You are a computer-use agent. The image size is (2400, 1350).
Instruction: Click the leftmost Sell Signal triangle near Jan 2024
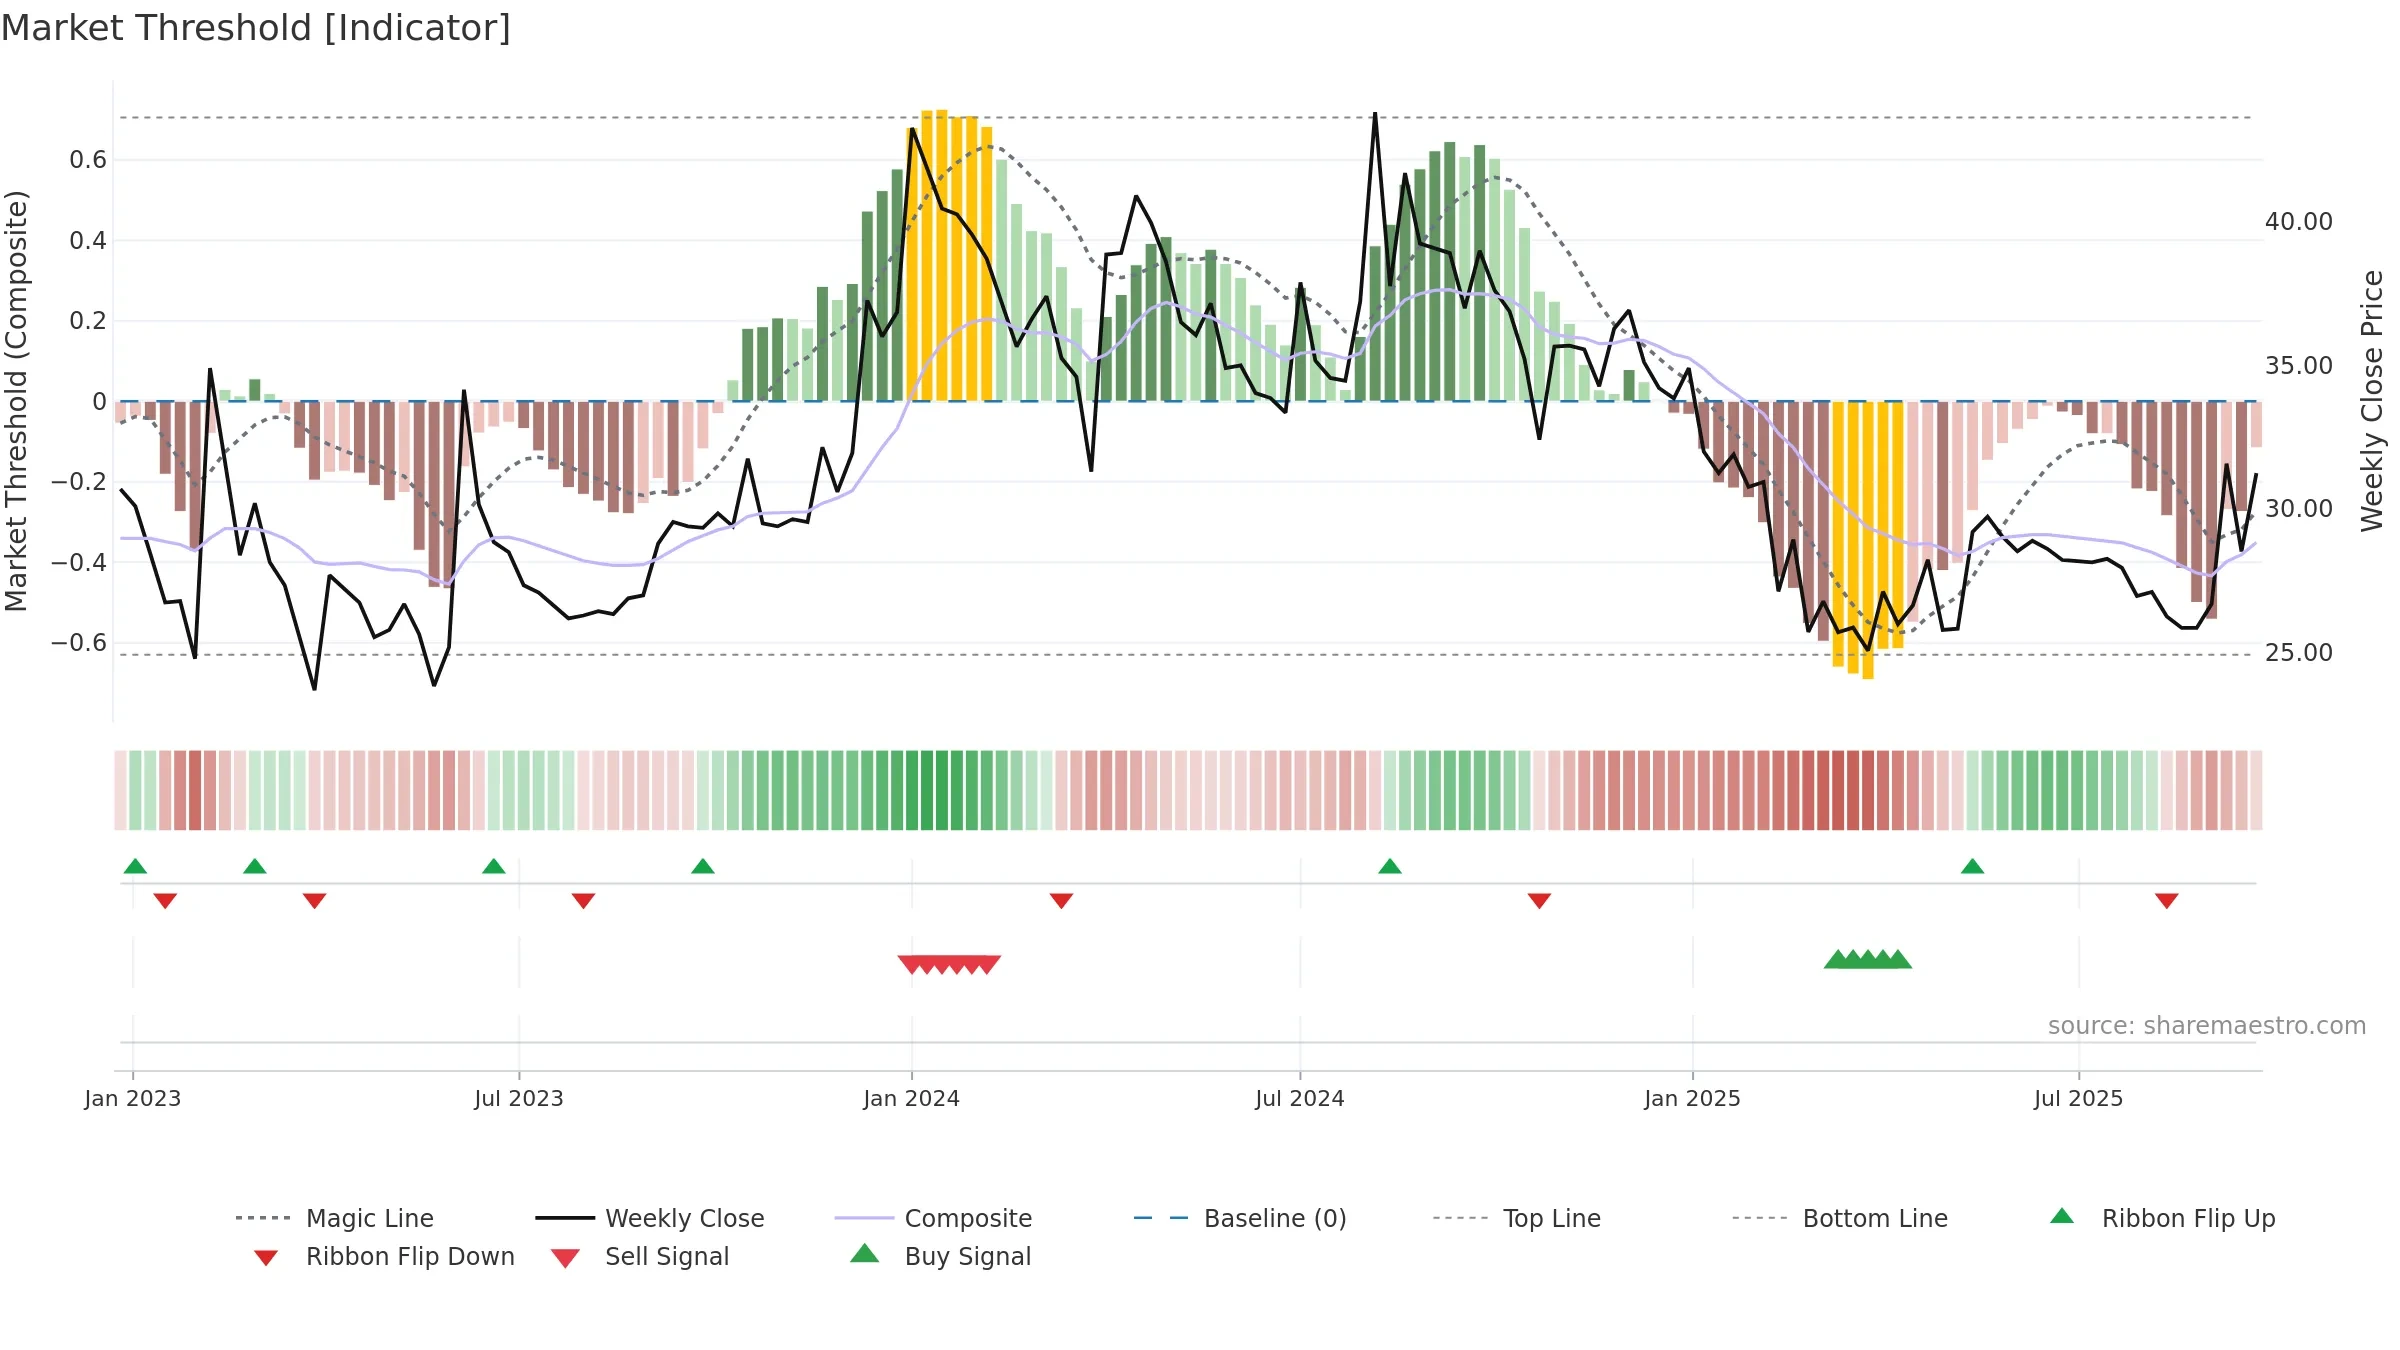[x=911, y=964]
